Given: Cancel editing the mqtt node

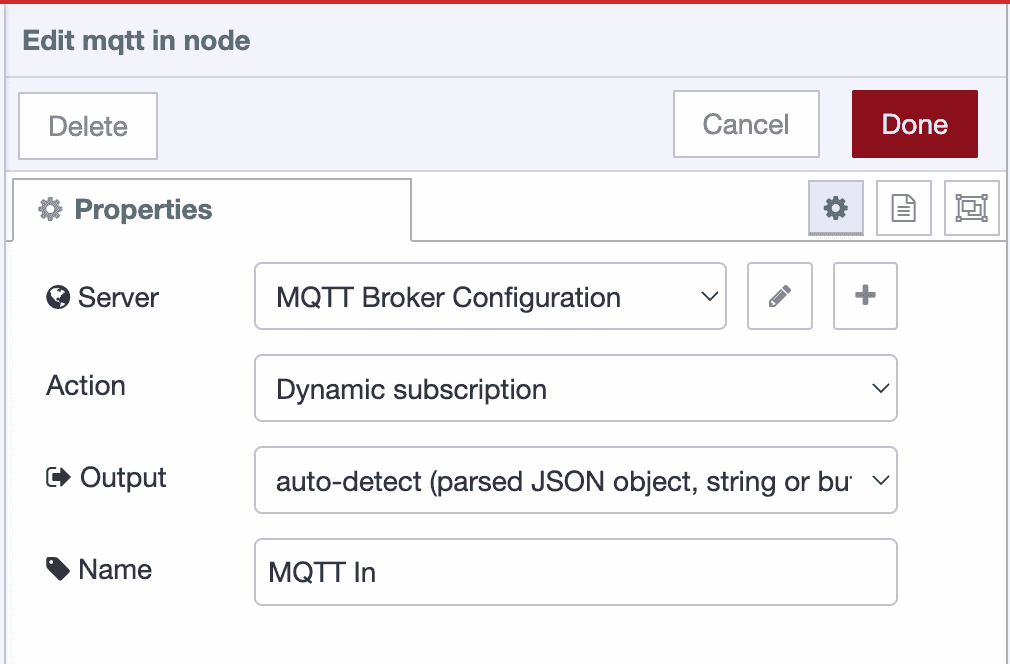Looking at the screenshot, I should pyautogui.click(x=745, y=124).
